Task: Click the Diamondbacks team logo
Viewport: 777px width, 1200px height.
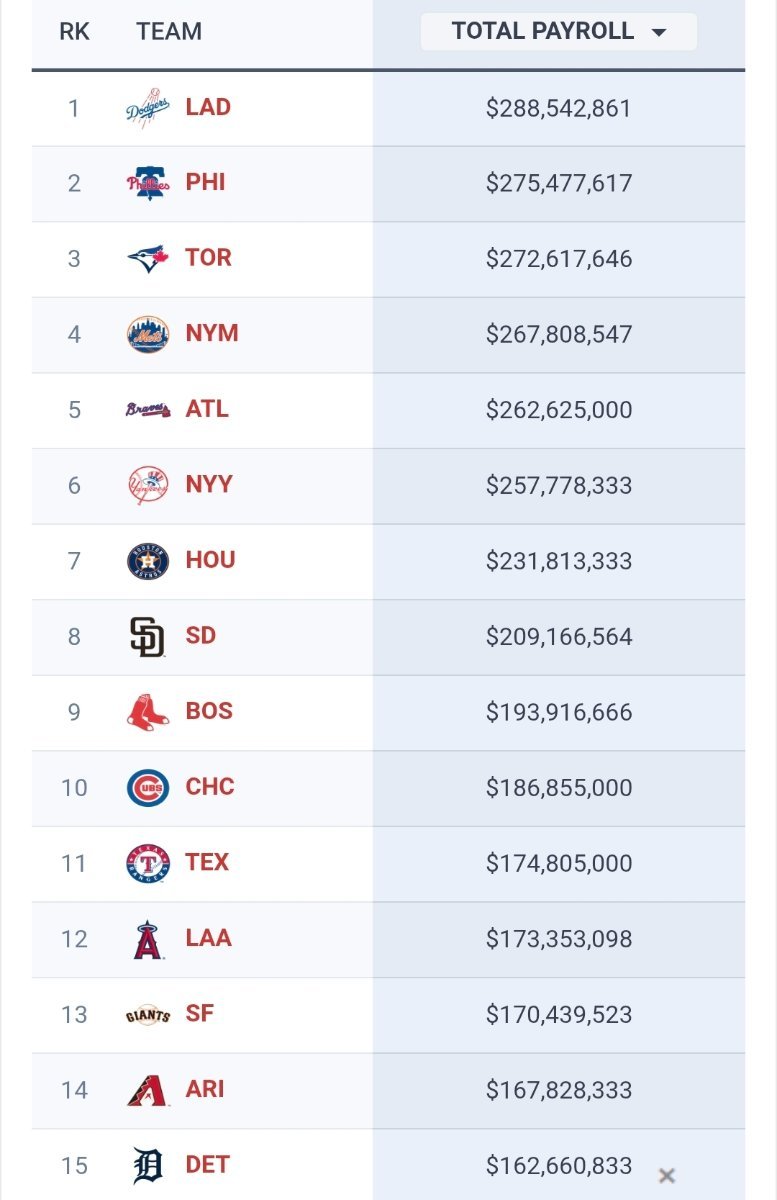Action: (x=147, y=1090)
